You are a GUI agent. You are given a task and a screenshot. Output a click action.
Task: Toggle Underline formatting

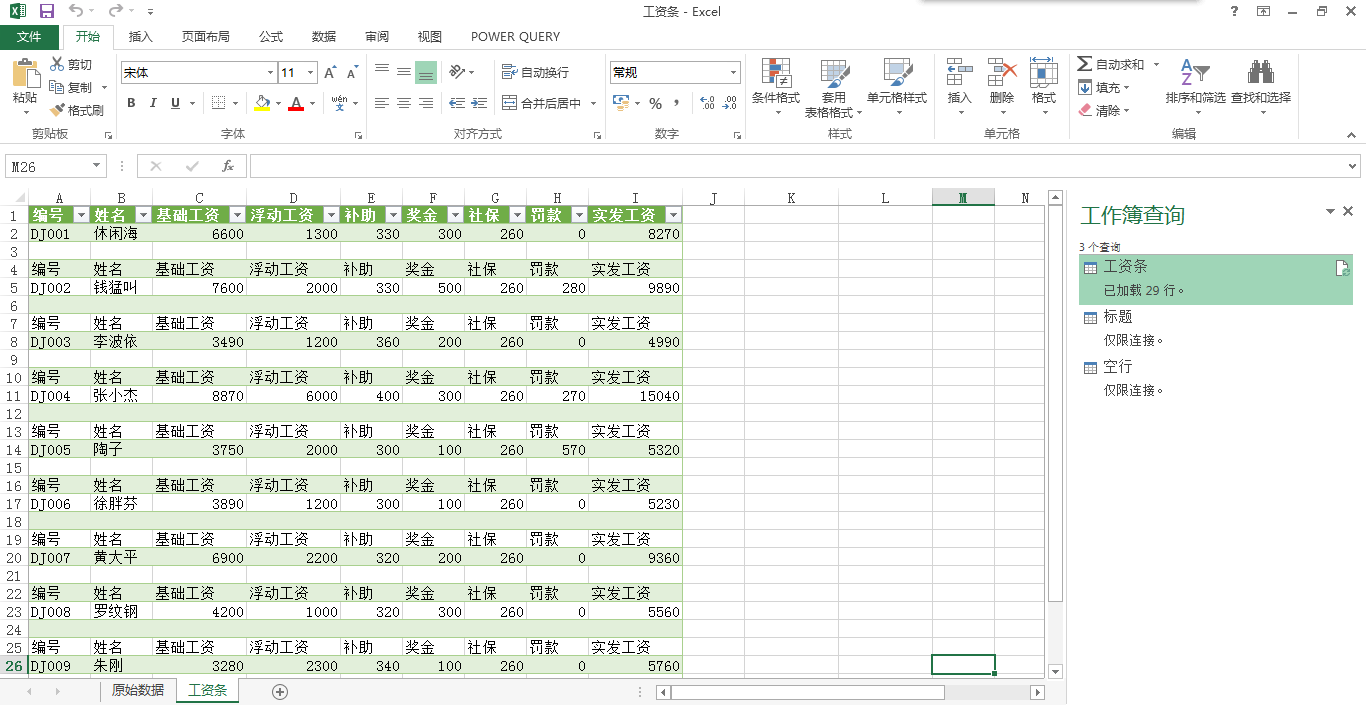[176, 103]
